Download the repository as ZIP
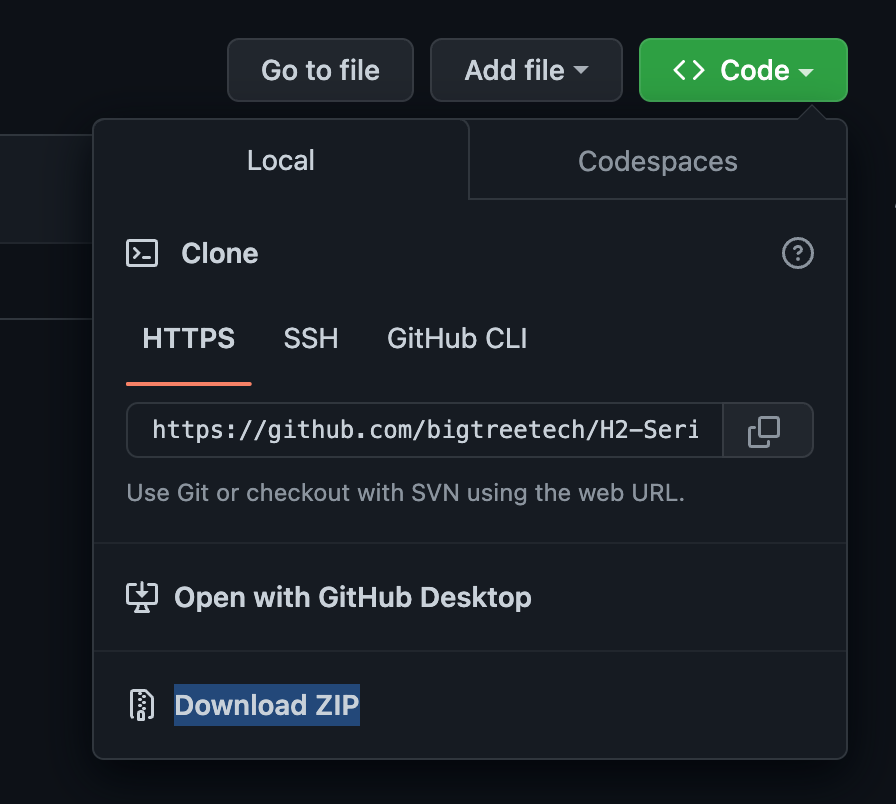 coord(266,705)
